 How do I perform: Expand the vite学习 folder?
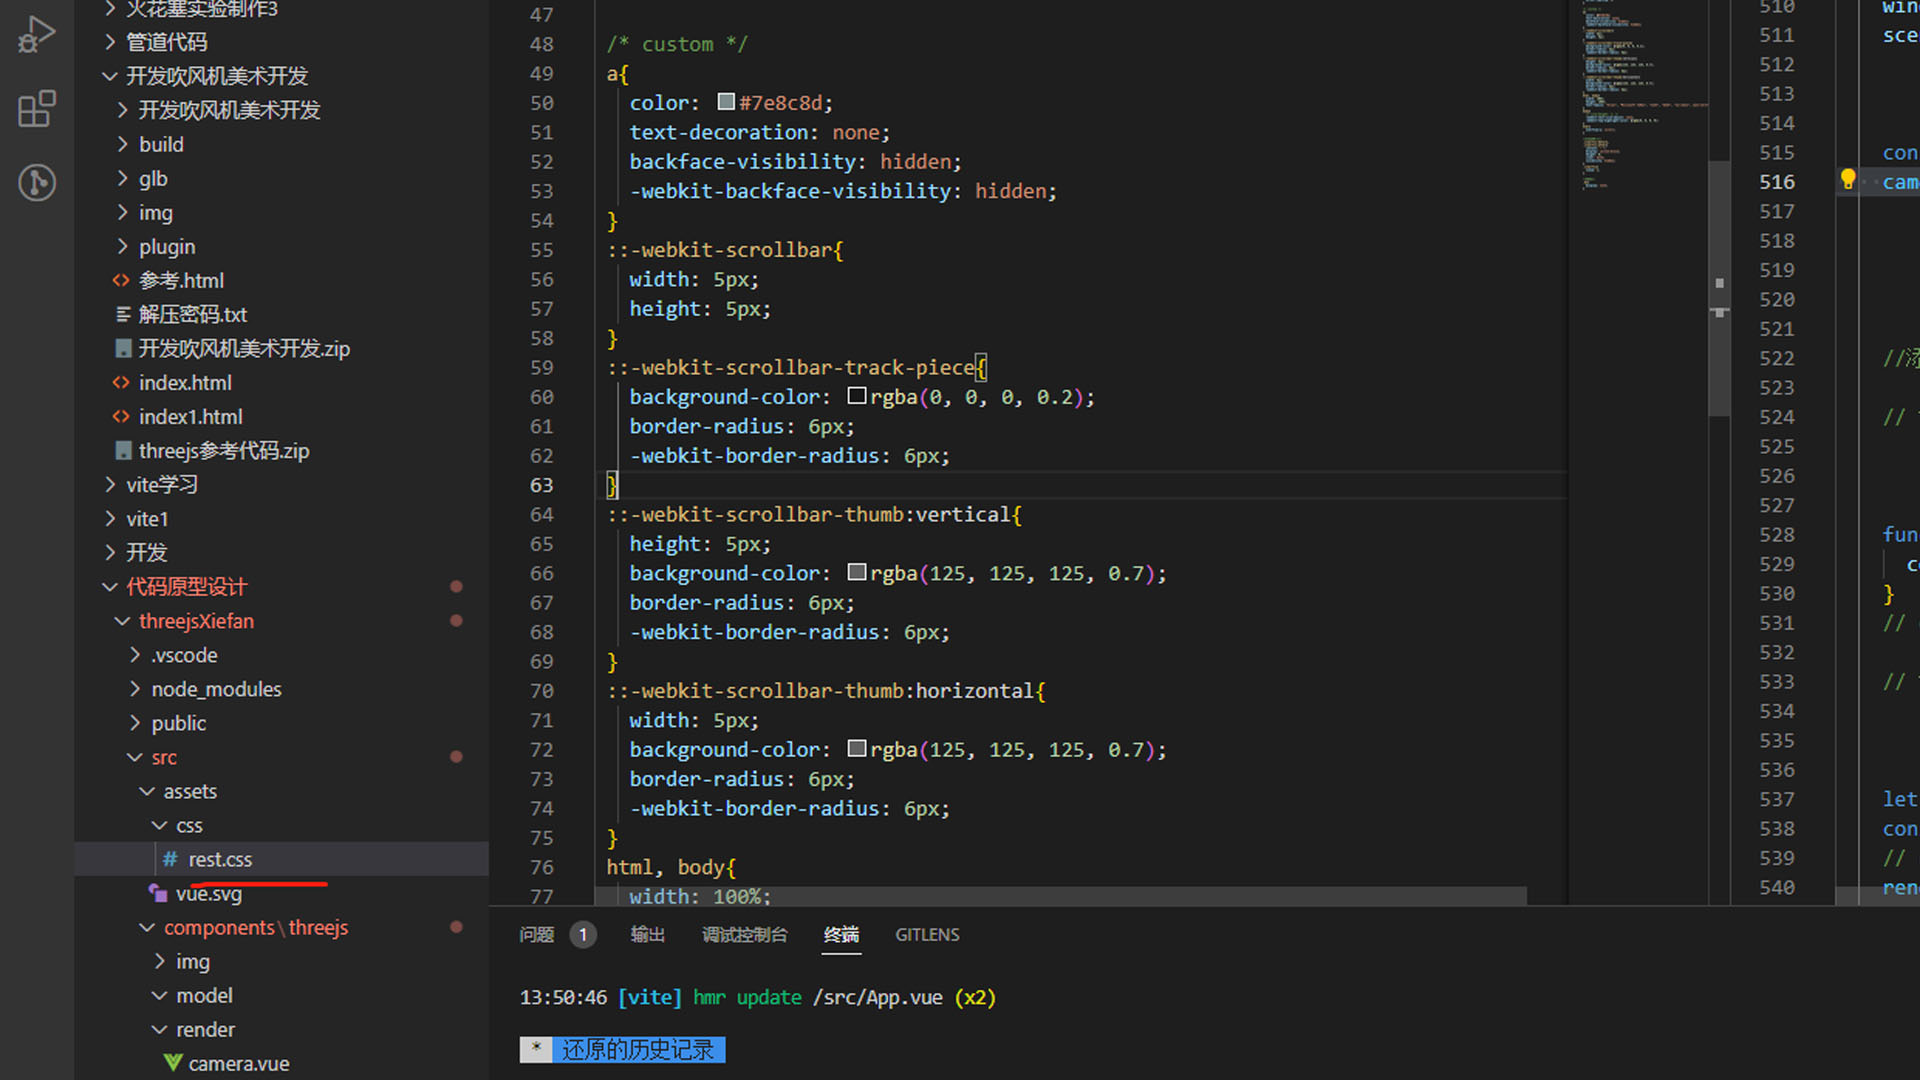click(110, 485)
